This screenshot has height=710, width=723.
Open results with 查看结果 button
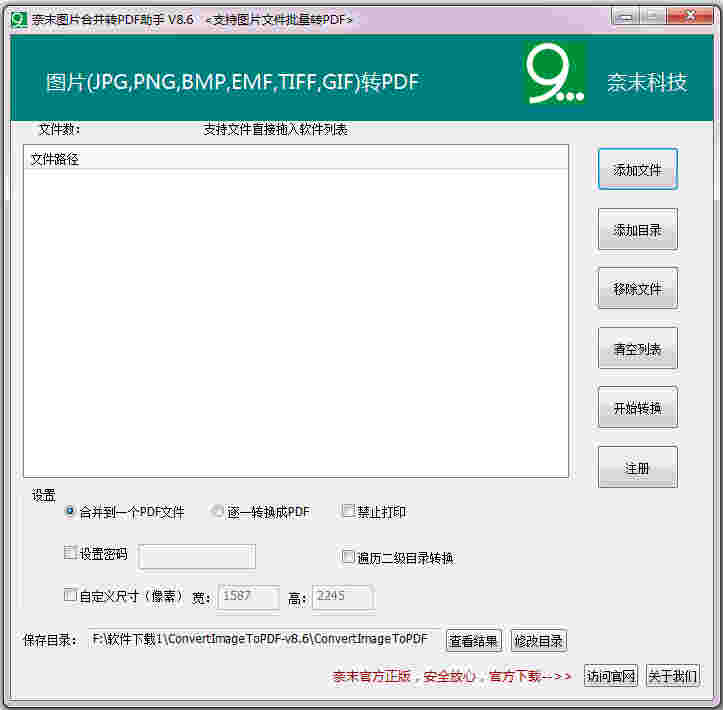[474, 641]
